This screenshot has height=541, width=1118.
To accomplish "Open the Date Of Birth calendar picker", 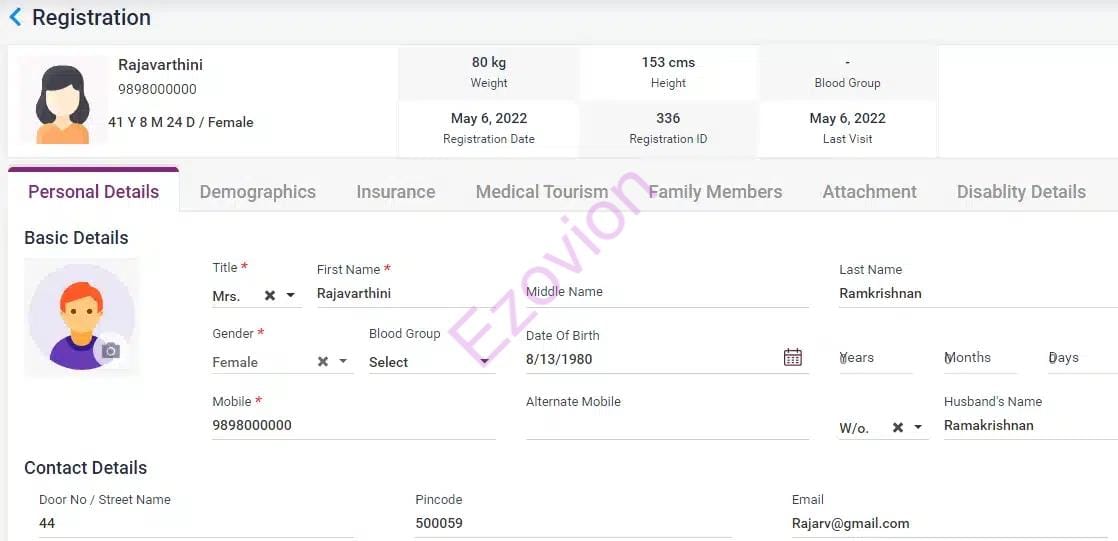I will pyautogui.click(x=793, y=357).
